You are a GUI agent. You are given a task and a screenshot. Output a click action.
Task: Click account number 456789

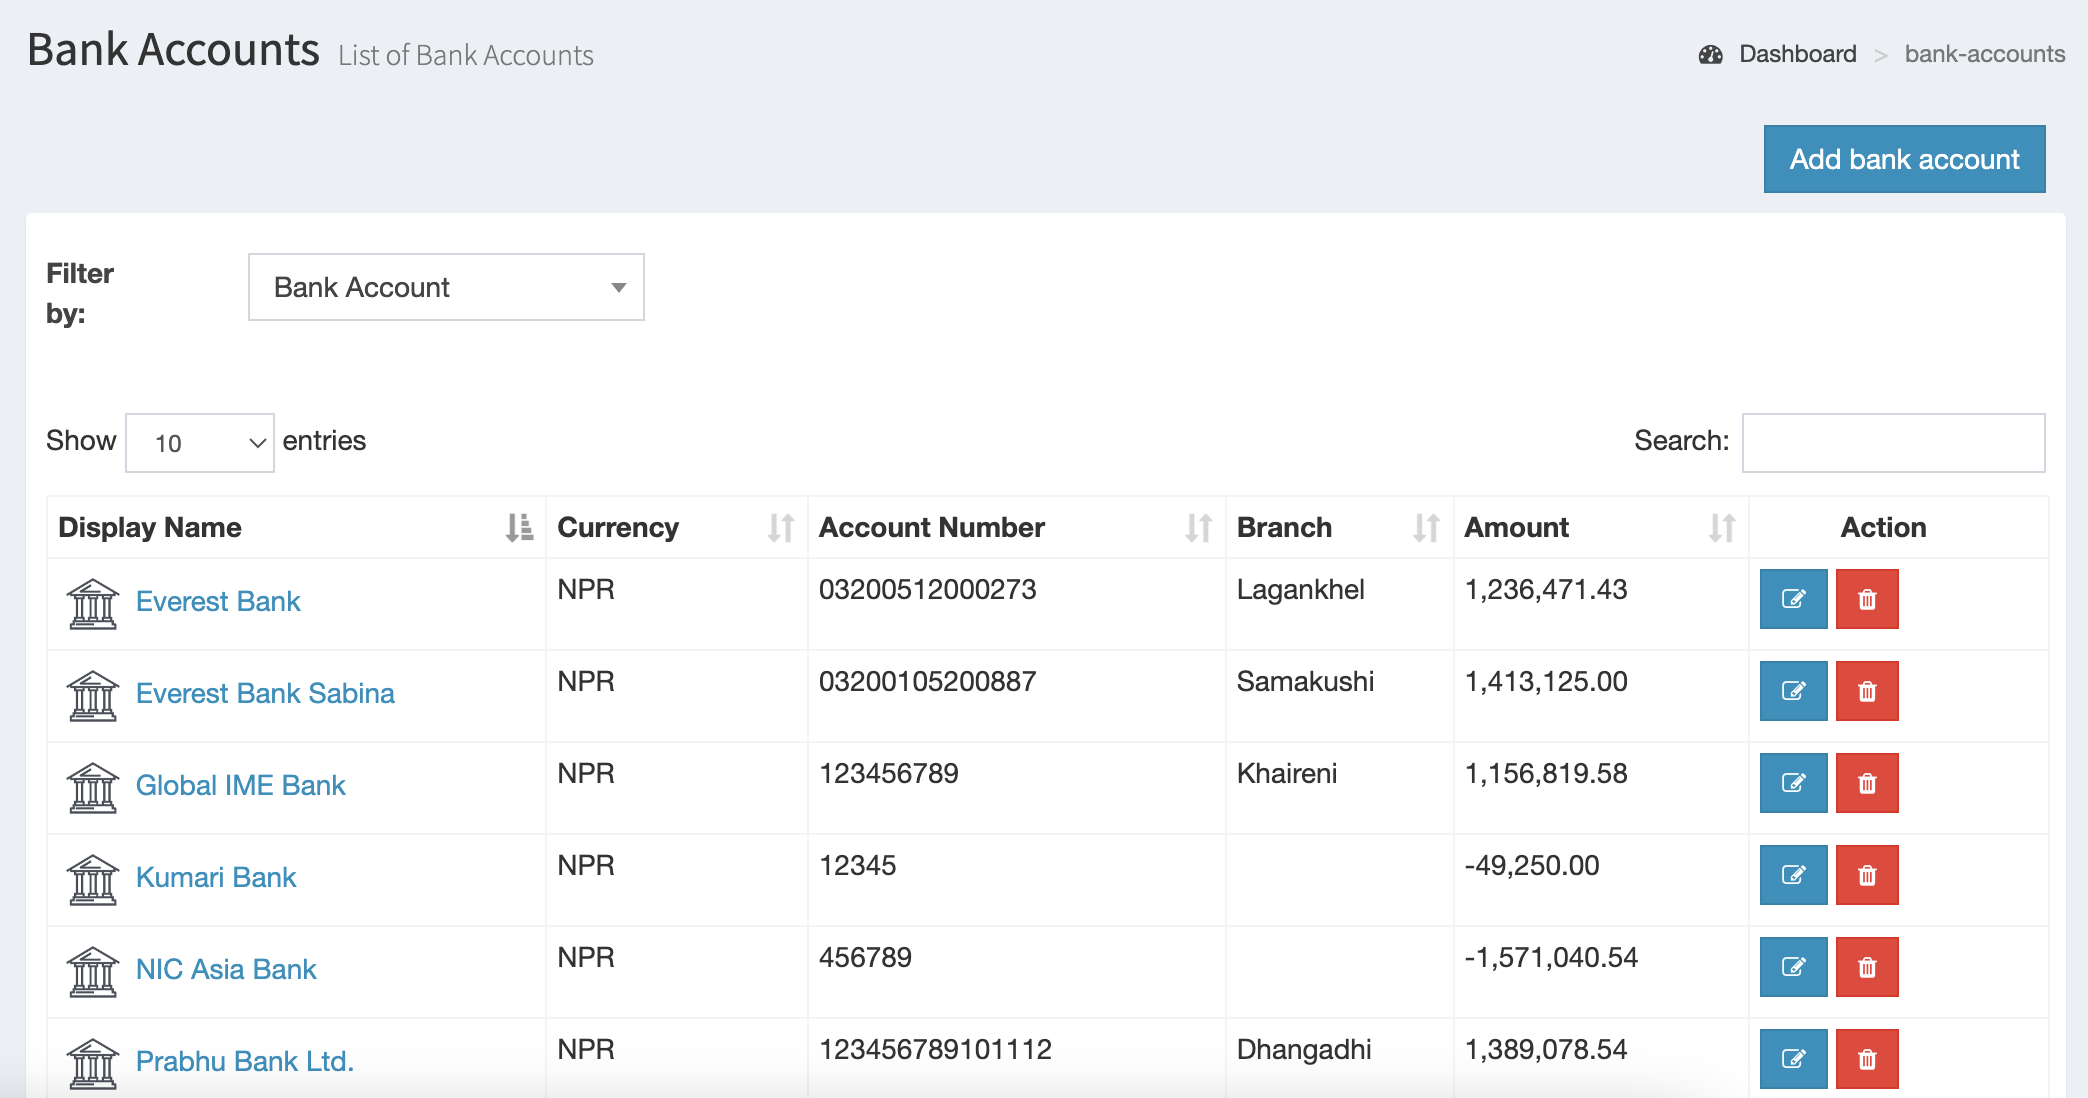[865, 957]
